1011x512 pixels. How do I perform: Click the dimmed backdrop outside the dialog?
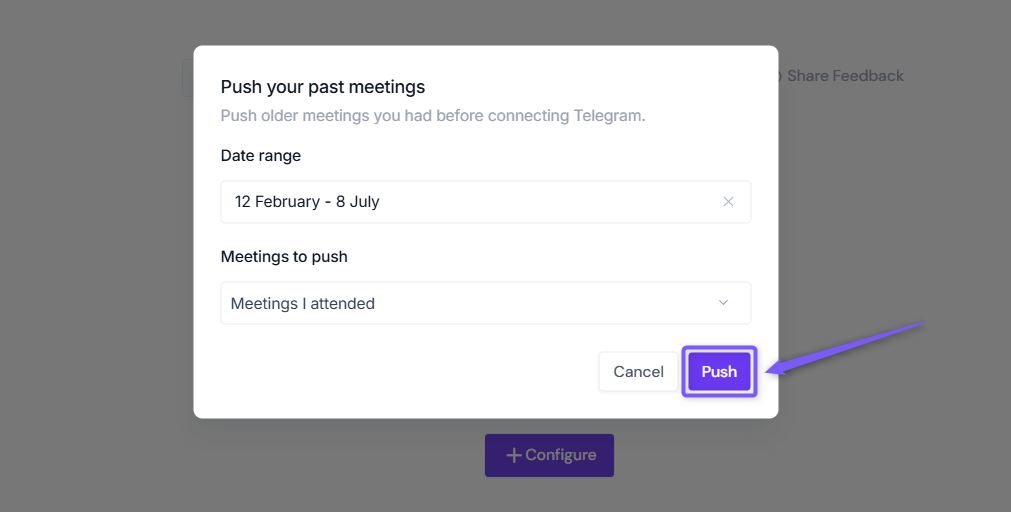click(97, 258)
